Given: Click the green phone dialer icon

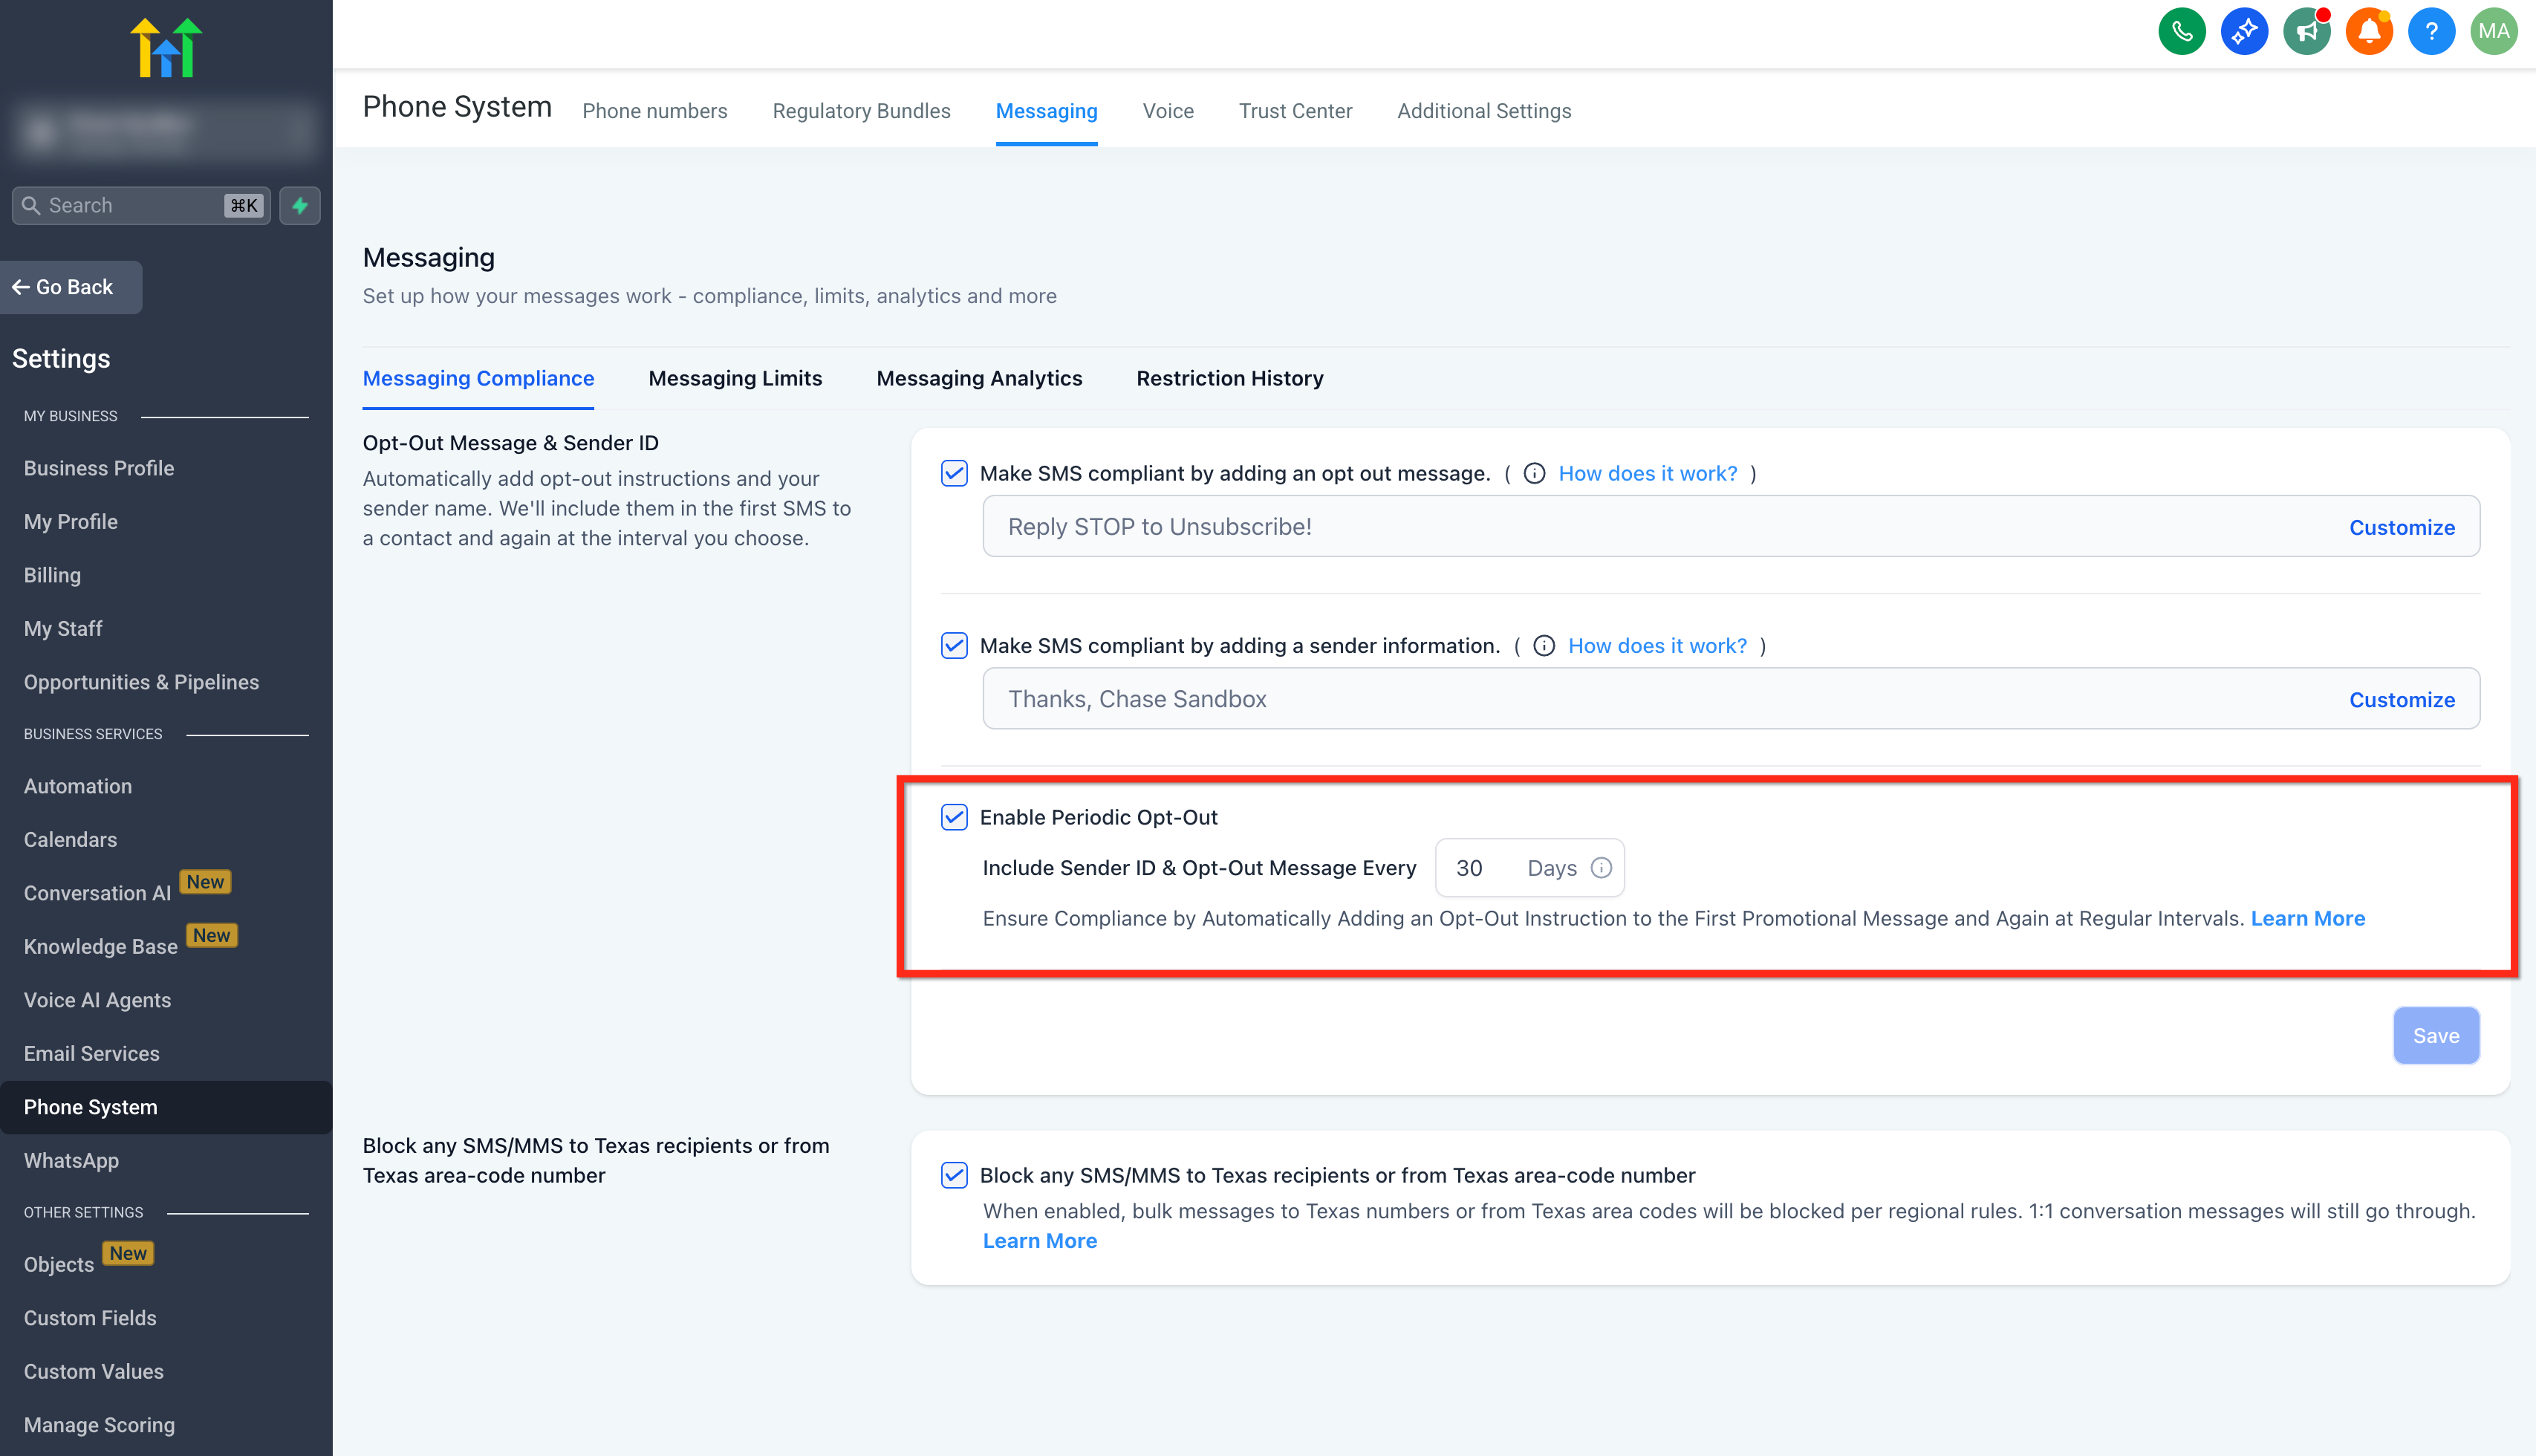Looking at the screenshot, I should point(2181,32).
